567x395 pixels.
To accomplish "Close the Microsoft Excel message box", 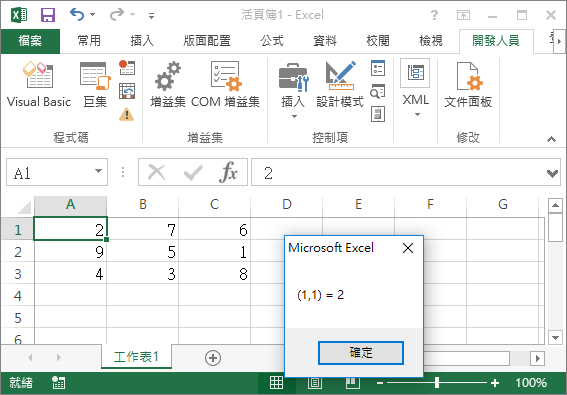I will (408, 248).
